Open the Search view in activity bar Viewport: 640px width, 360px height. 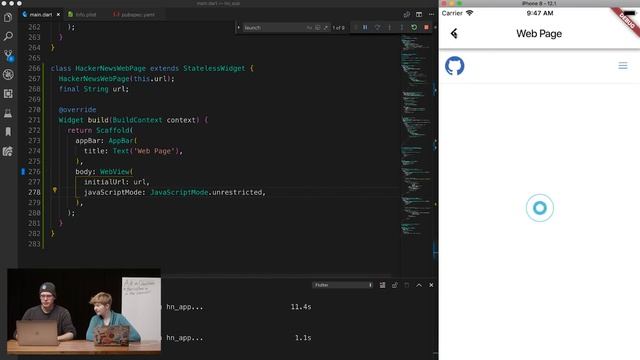pyautogui.click(x=8, y=36)
